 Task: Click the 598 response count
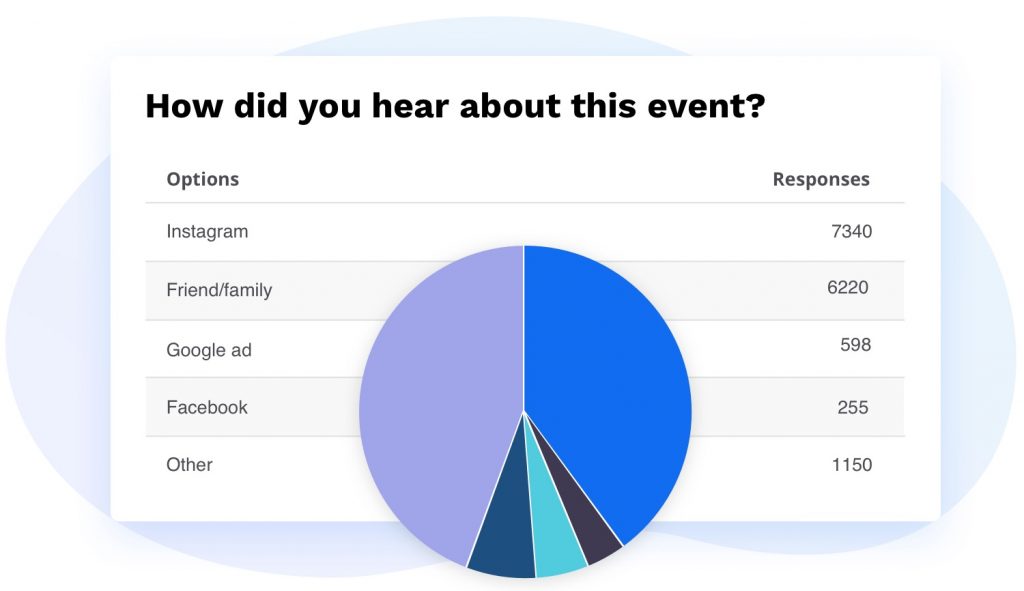855,346
